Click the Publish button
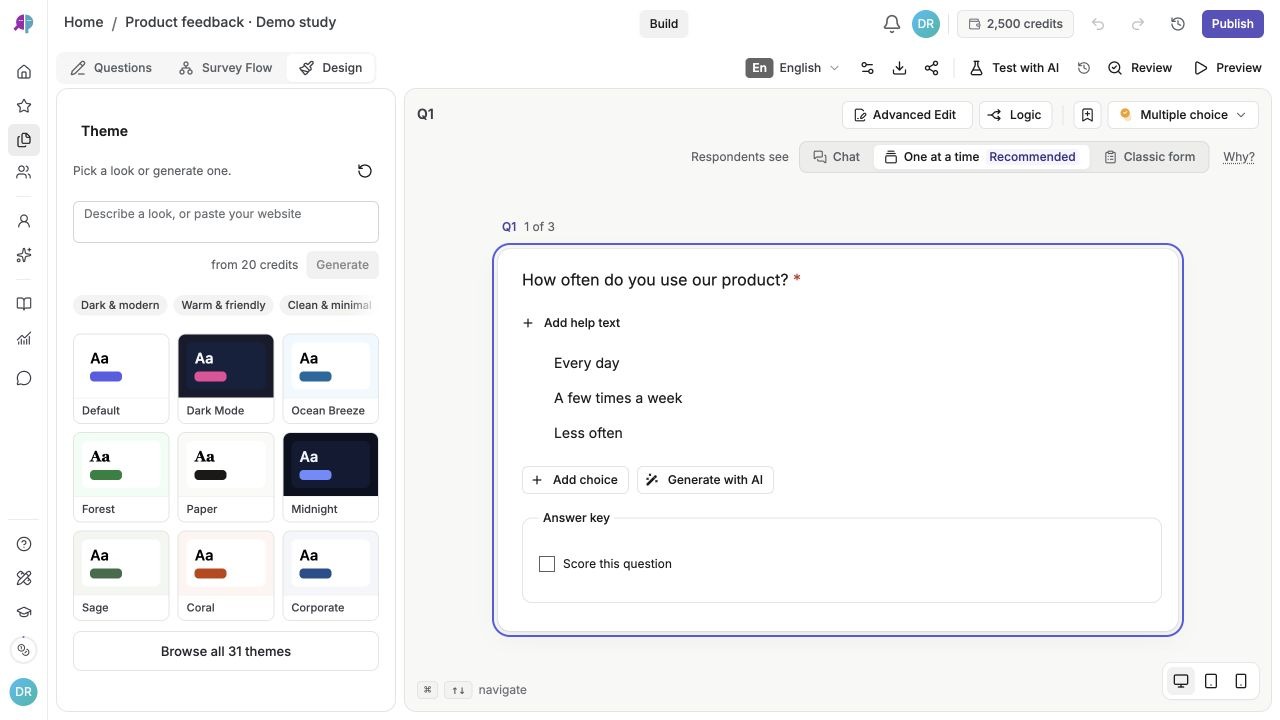Viewport: 1280px width, 720px height. pos(1232,24)
